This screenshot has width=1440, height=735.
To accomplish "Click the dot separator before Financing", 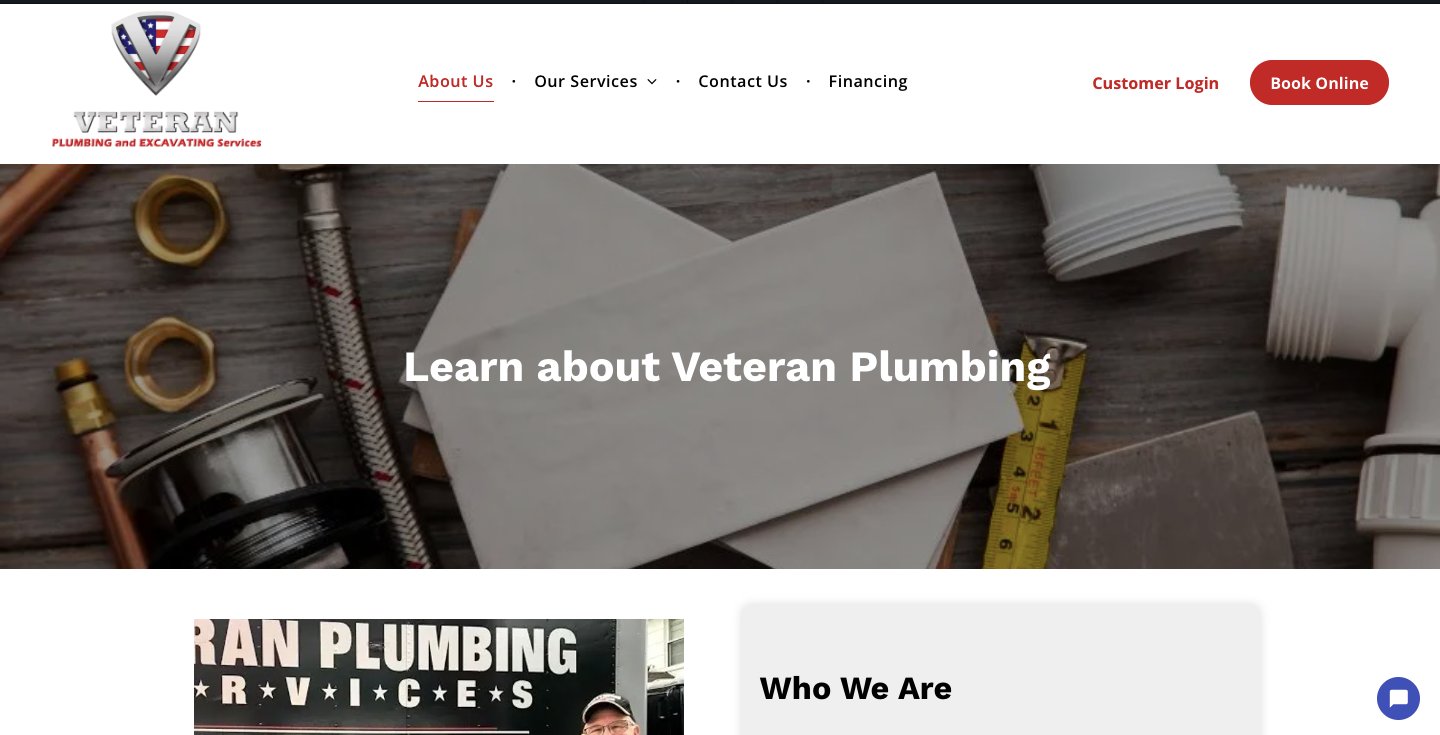I will [808, 82].
